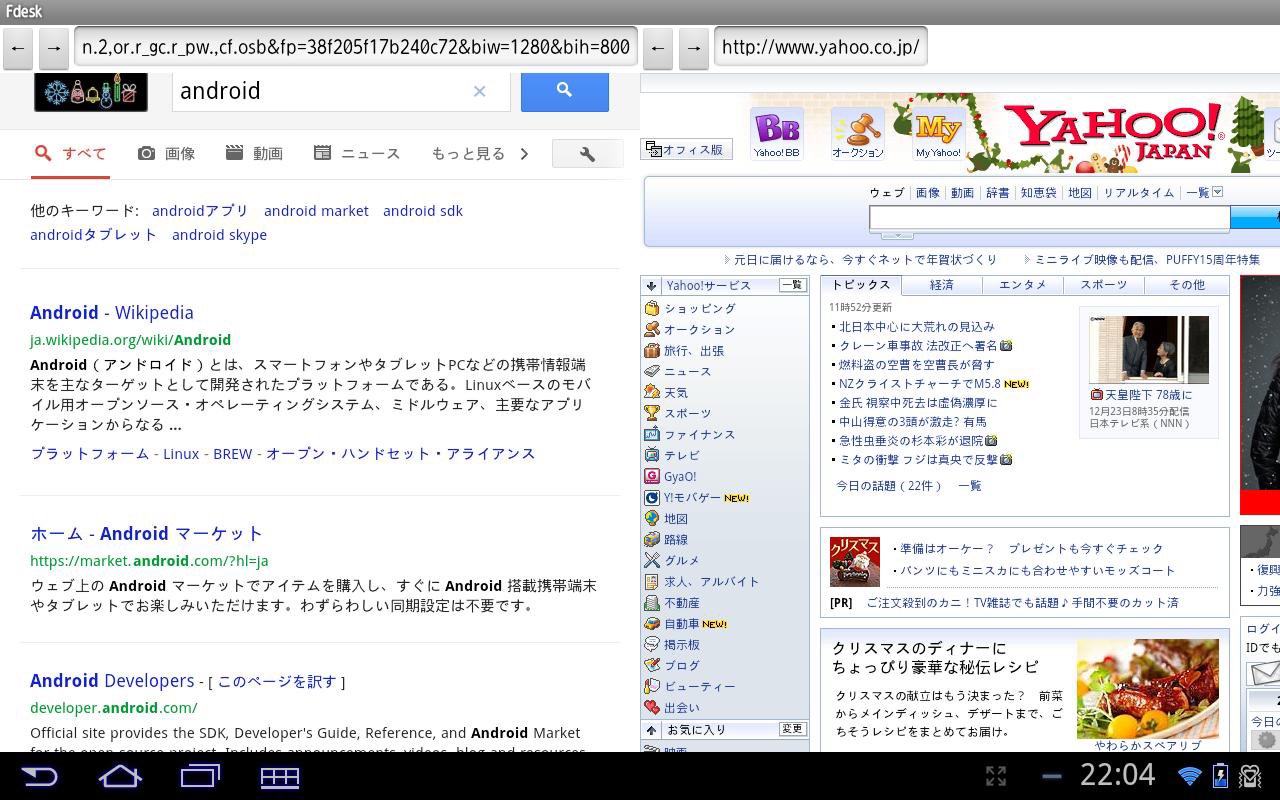This screenshot has width=1280, height=800.
Task: Switch to the 動画 search tab
Action: (254, 153)
